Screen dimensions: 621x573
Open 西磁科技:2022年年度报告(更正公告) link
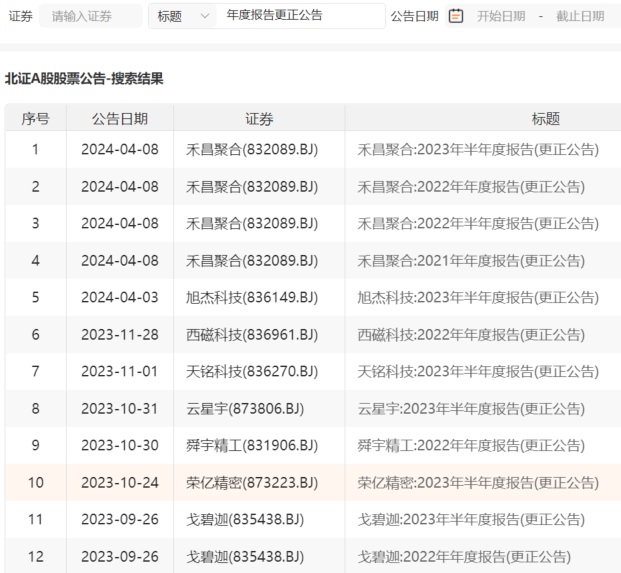471,335
